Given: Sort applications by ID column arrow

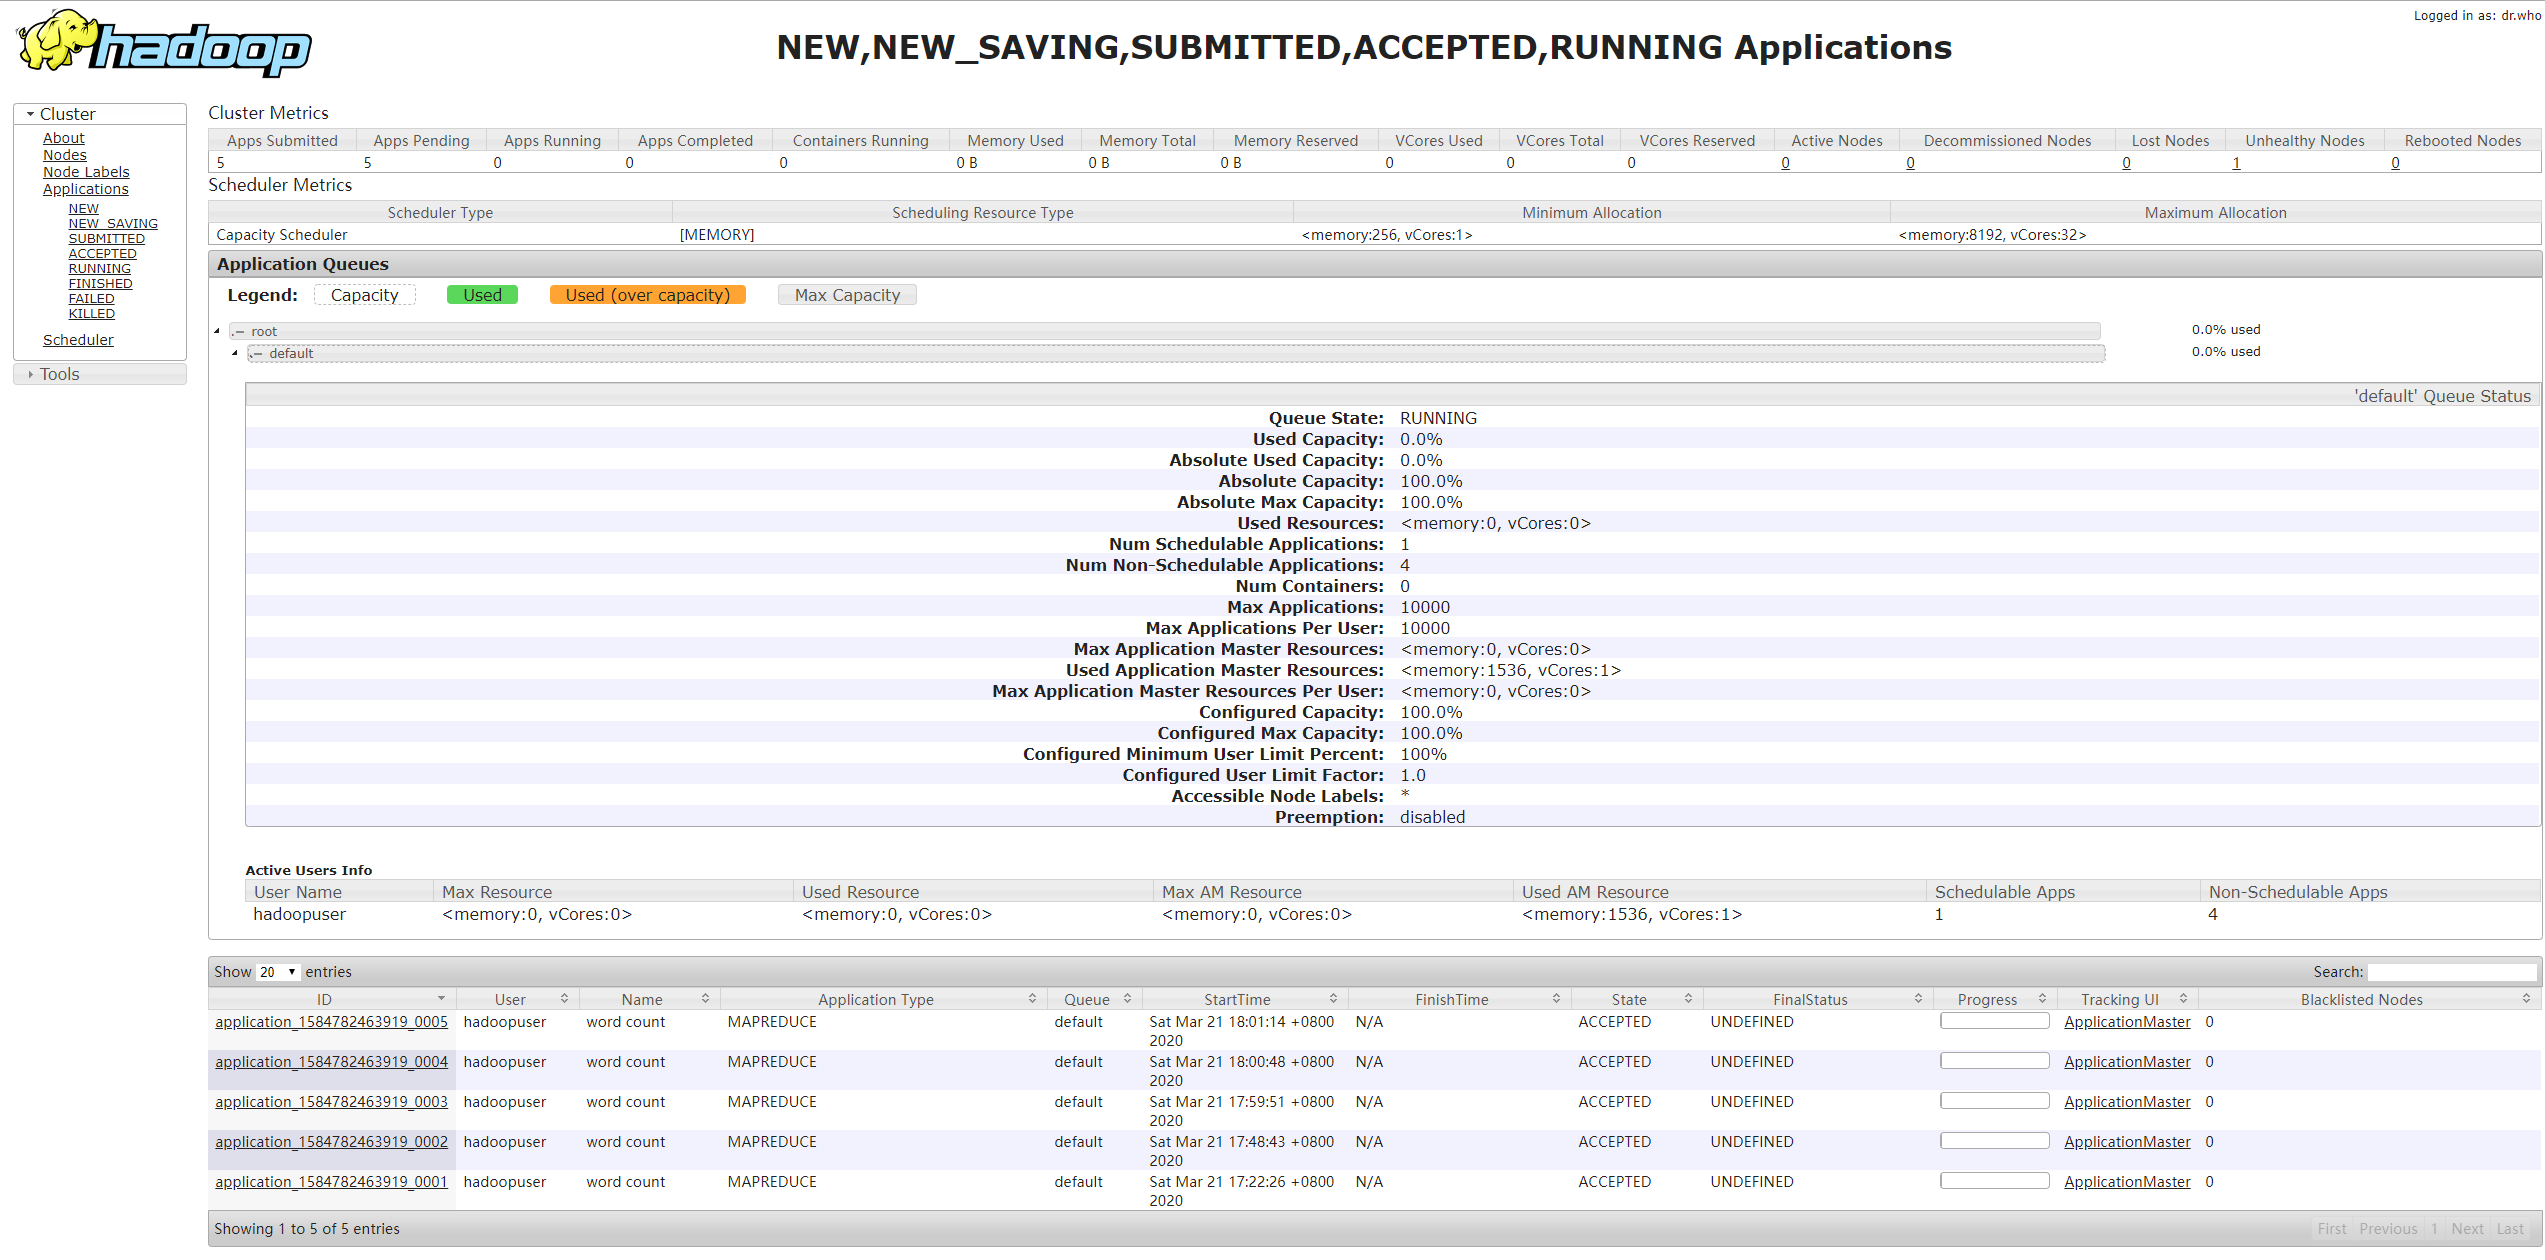Looking at the screenshot, I should pos(441,999).
